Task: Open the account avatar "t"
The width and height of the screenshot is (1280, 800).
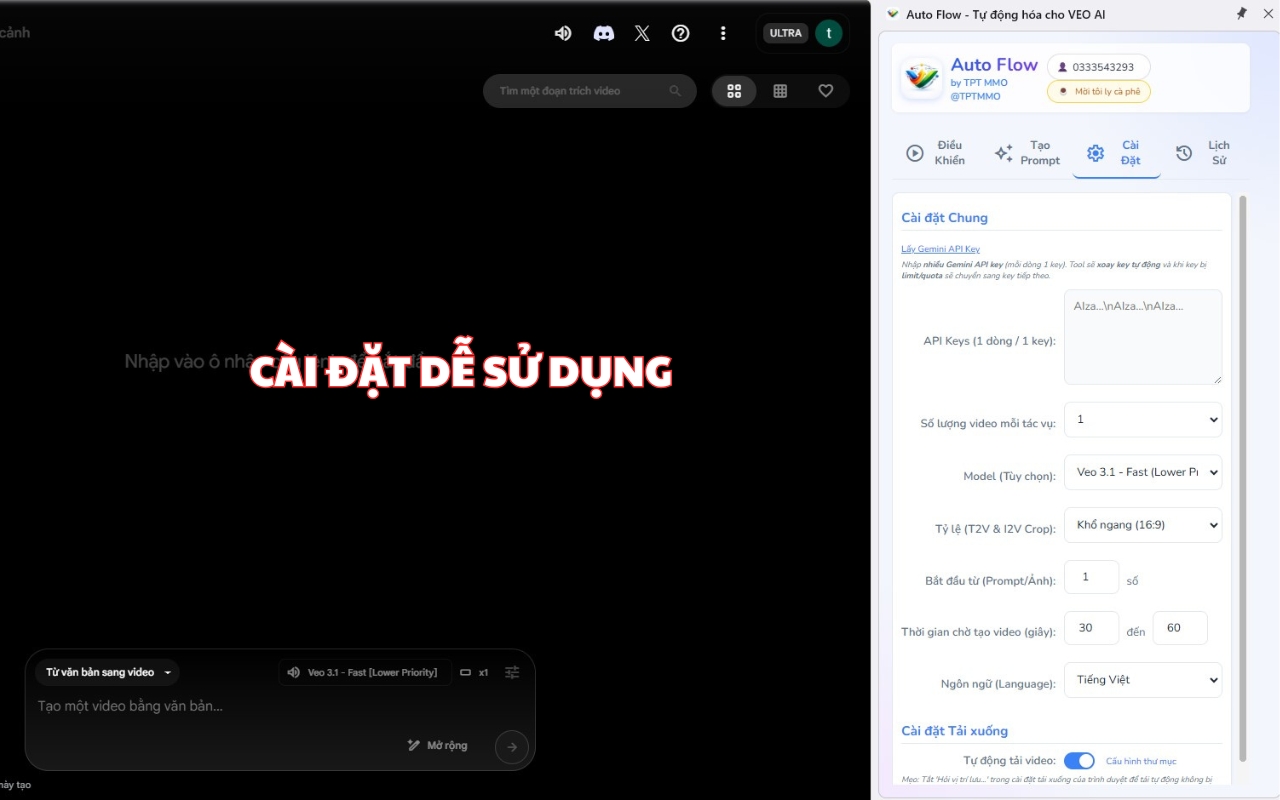Action: click(x=828, y=33)
